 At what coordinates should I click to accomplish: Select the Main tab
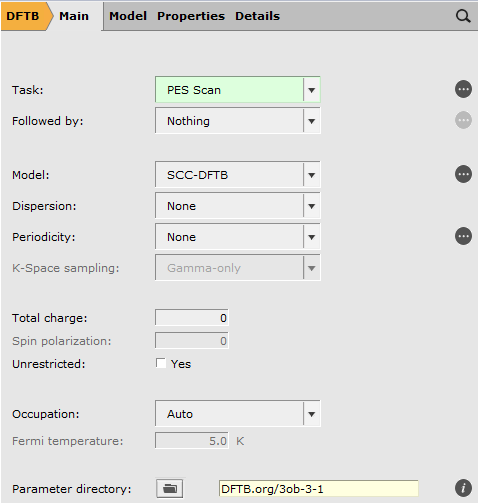(74, 16)
